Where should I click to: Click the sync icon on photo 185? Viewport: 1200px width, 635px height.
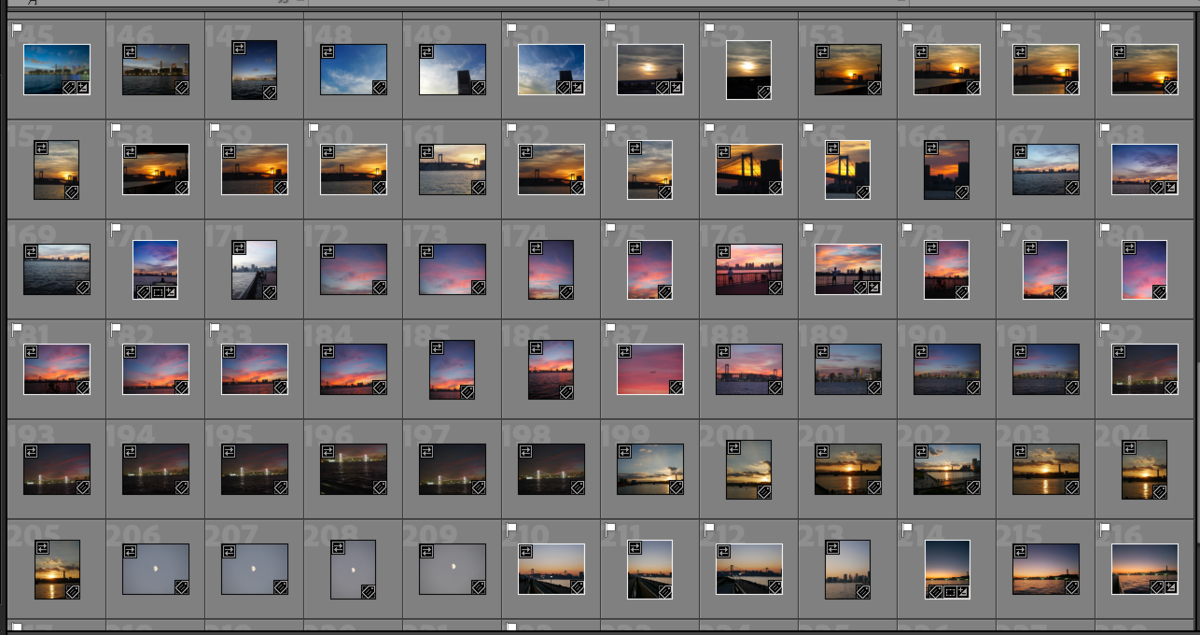(x=438, y=347)
